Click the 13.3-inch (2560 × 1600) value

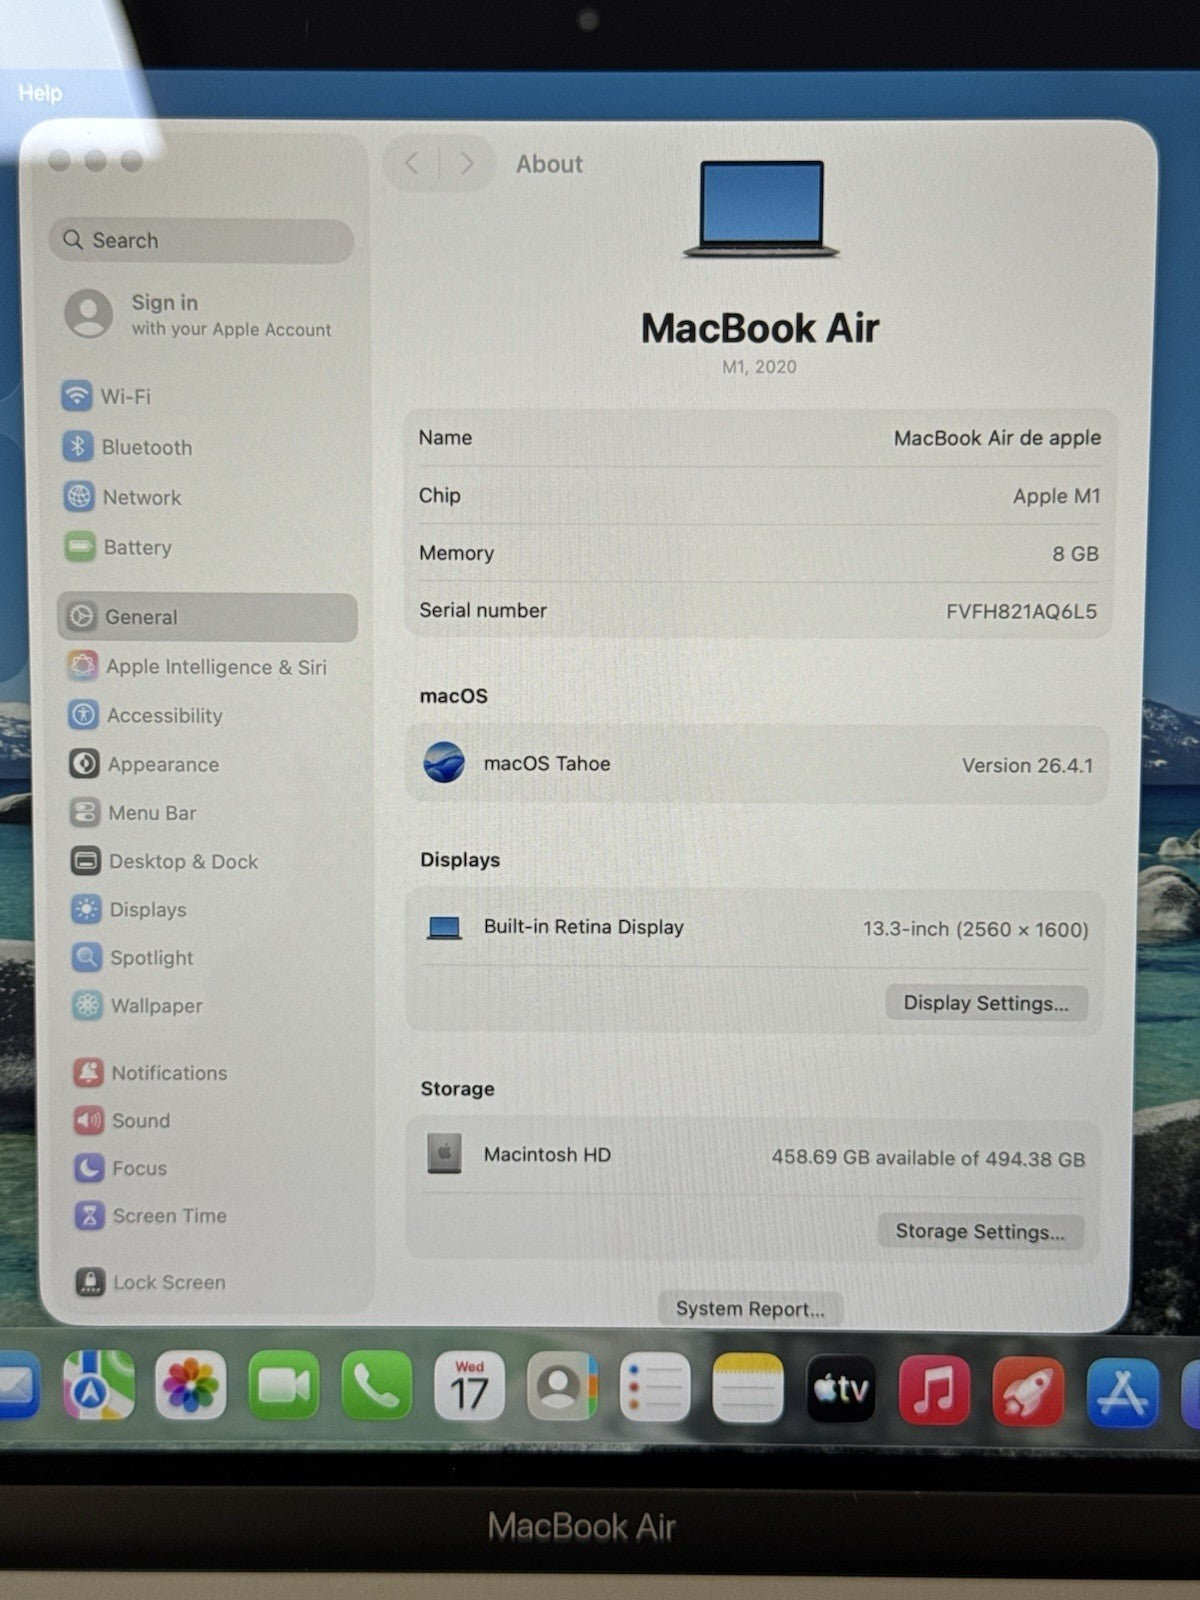click(975, 929)
